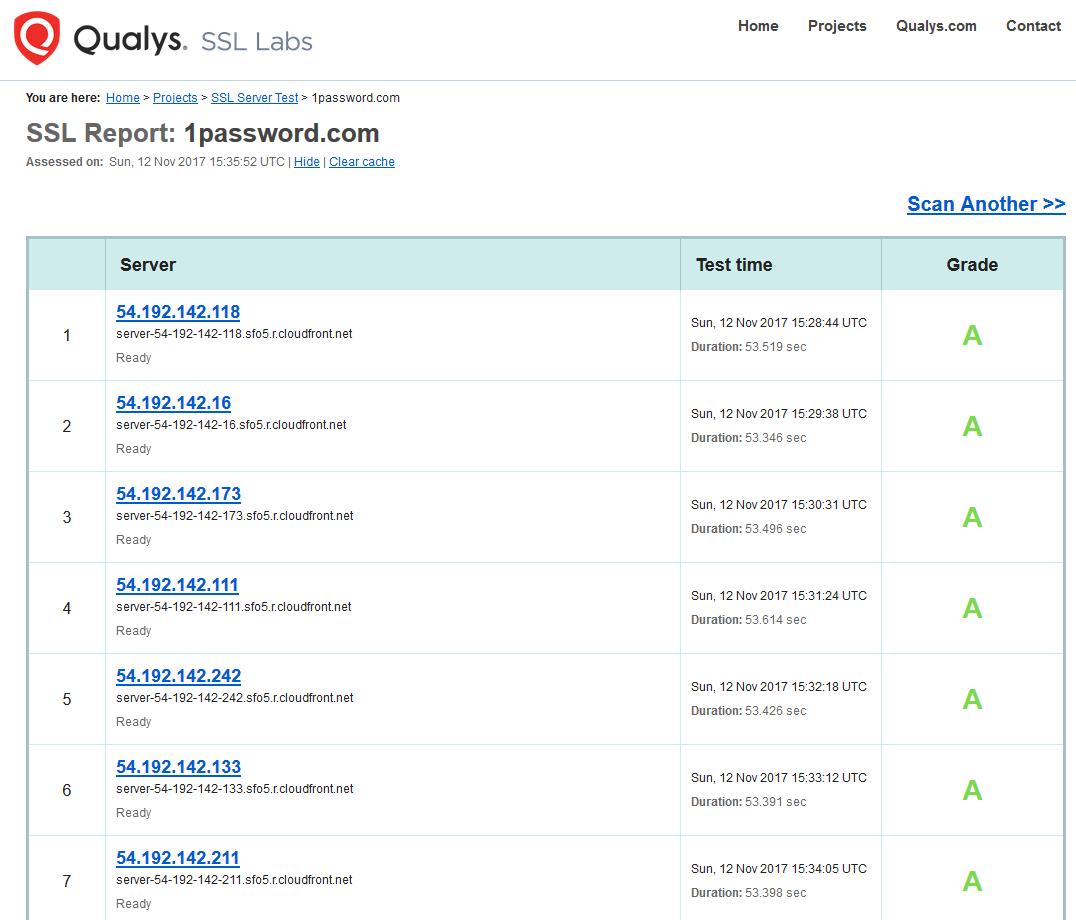Click the Hide link beside assessment date
The width and height of the screenshot is (1076, 920).
tap(307, 162)
